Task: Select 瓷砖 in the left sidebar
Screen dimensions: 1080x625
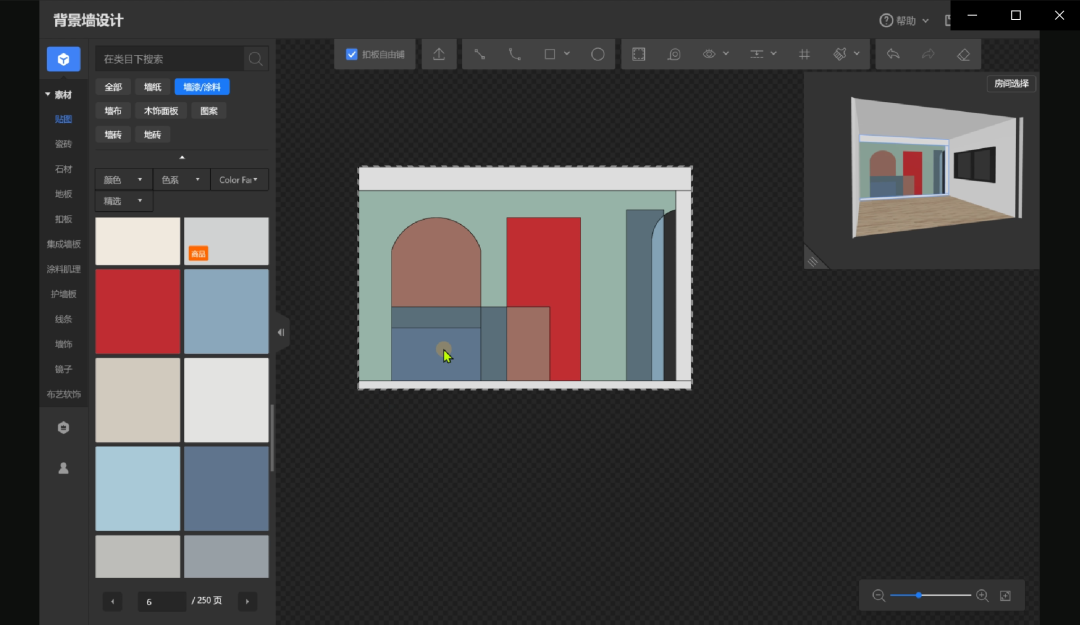Action: pyautogui.click(x=64, y=144)
